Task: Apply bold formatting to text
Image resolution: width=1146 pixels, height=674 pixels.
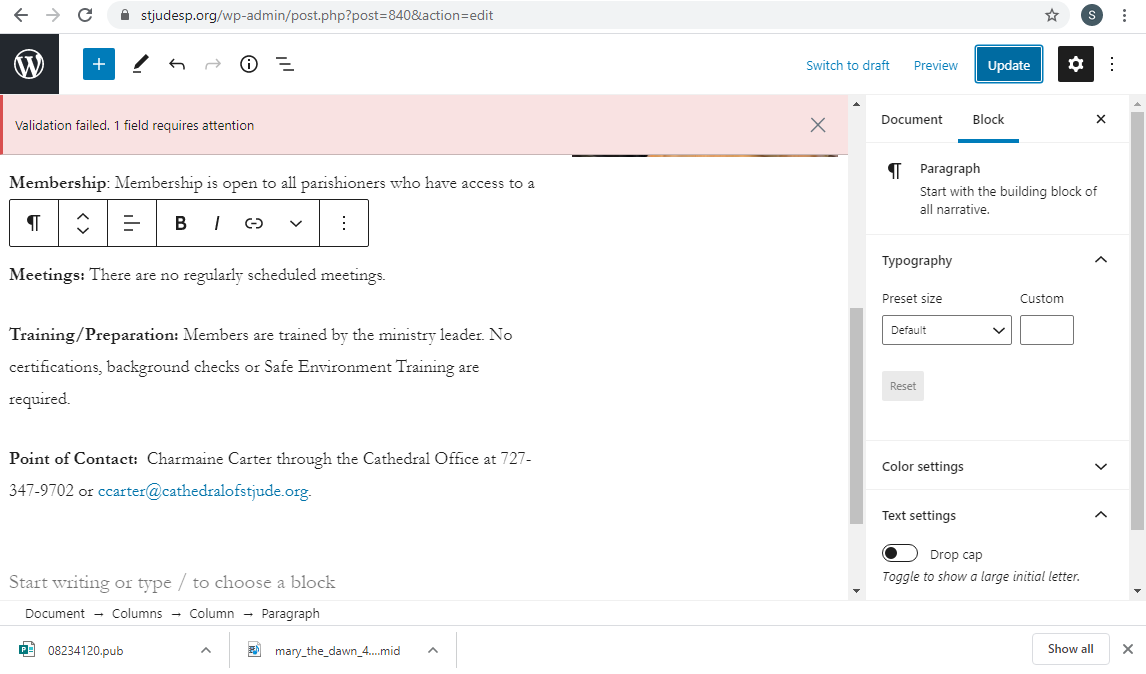Action: click(x=181, y=223)
